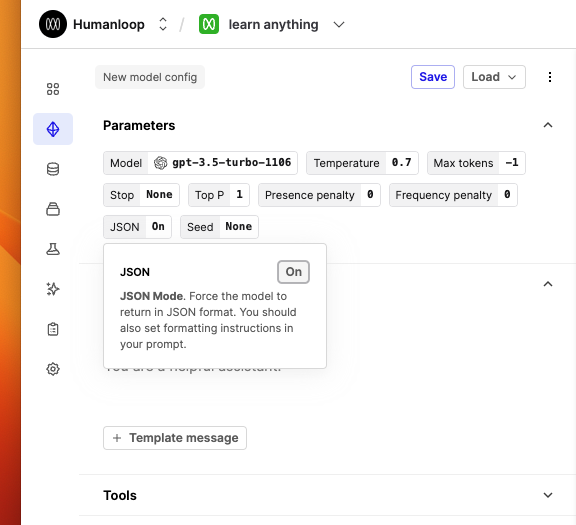Viewport: 576px width, 525px height.
Task: Click the Temperature 0.7 parameter
Action: point(362,163)
